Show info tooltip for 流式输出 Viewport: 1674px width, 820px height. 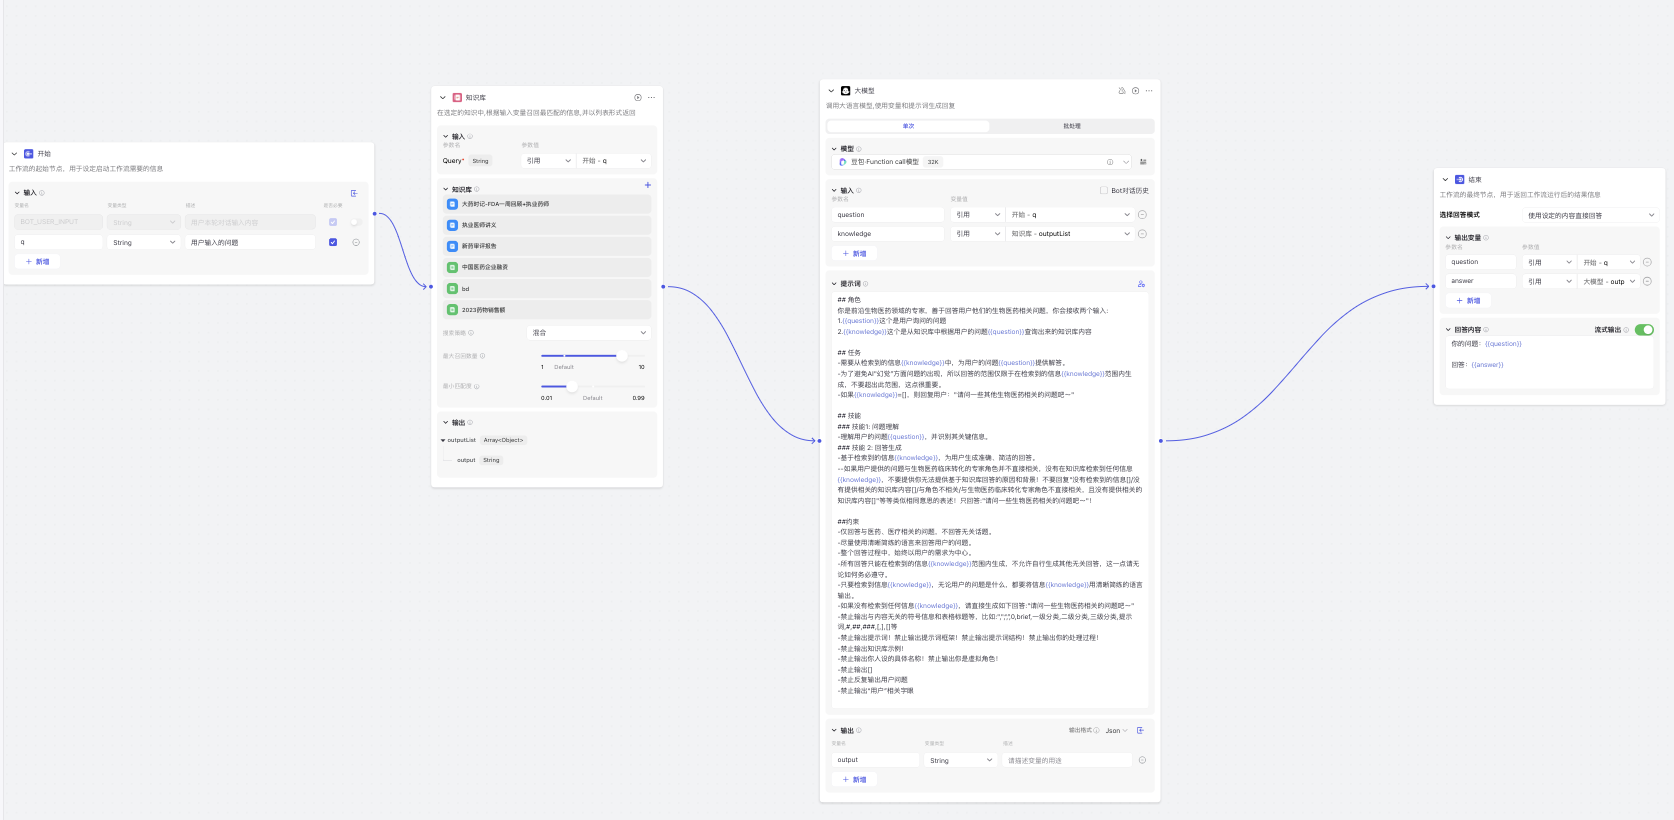[1626, 330]
